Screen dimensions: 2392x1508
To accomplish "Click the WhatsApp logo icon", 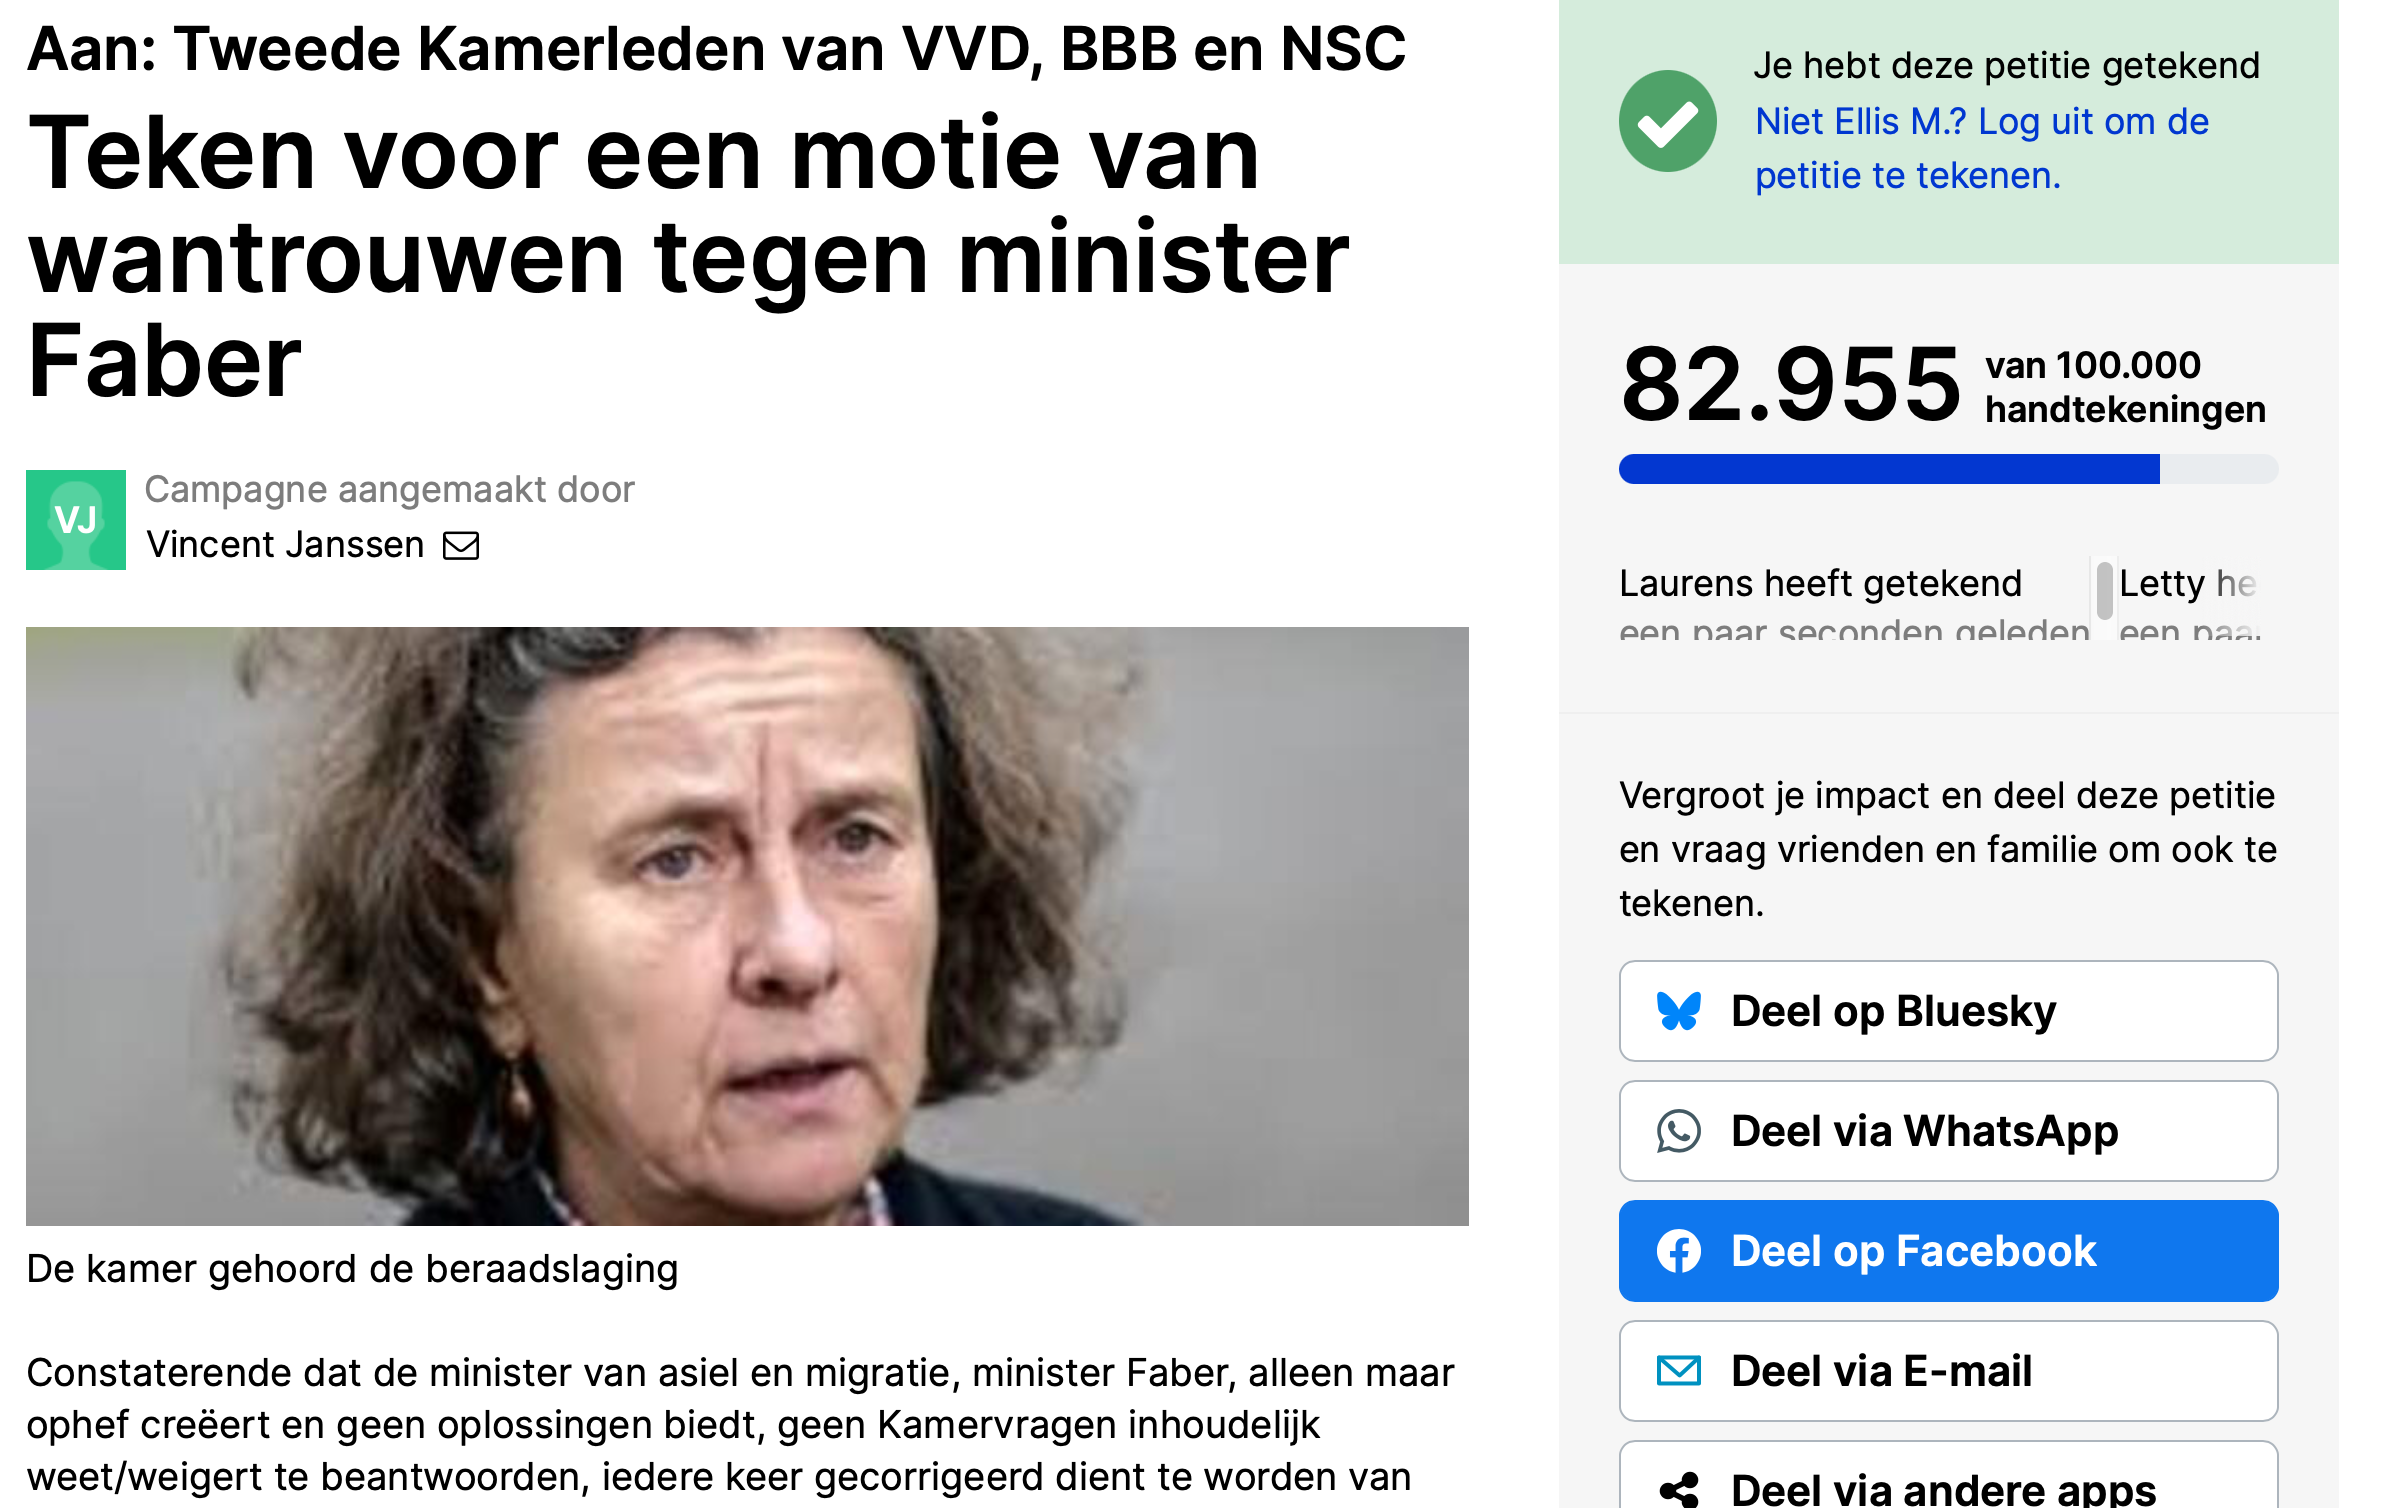I will tap(1678, 1131).
